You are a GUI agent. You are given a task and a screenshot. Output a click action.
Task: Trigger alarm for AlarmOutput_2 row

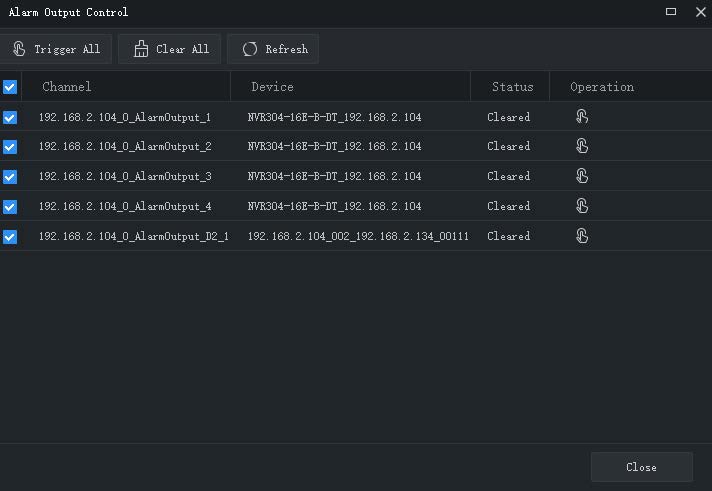pyautogui.click(x=582, y=146)
